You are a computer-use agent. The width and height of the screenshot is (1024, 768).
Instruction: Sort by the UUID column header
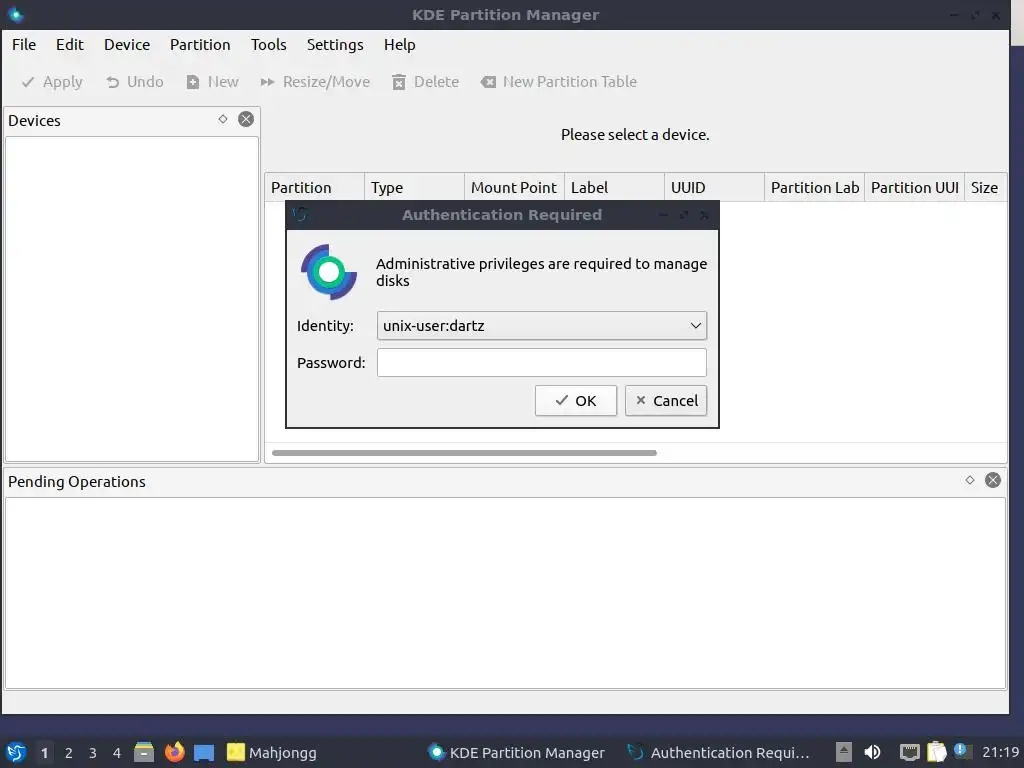click(x=714, y=187)
